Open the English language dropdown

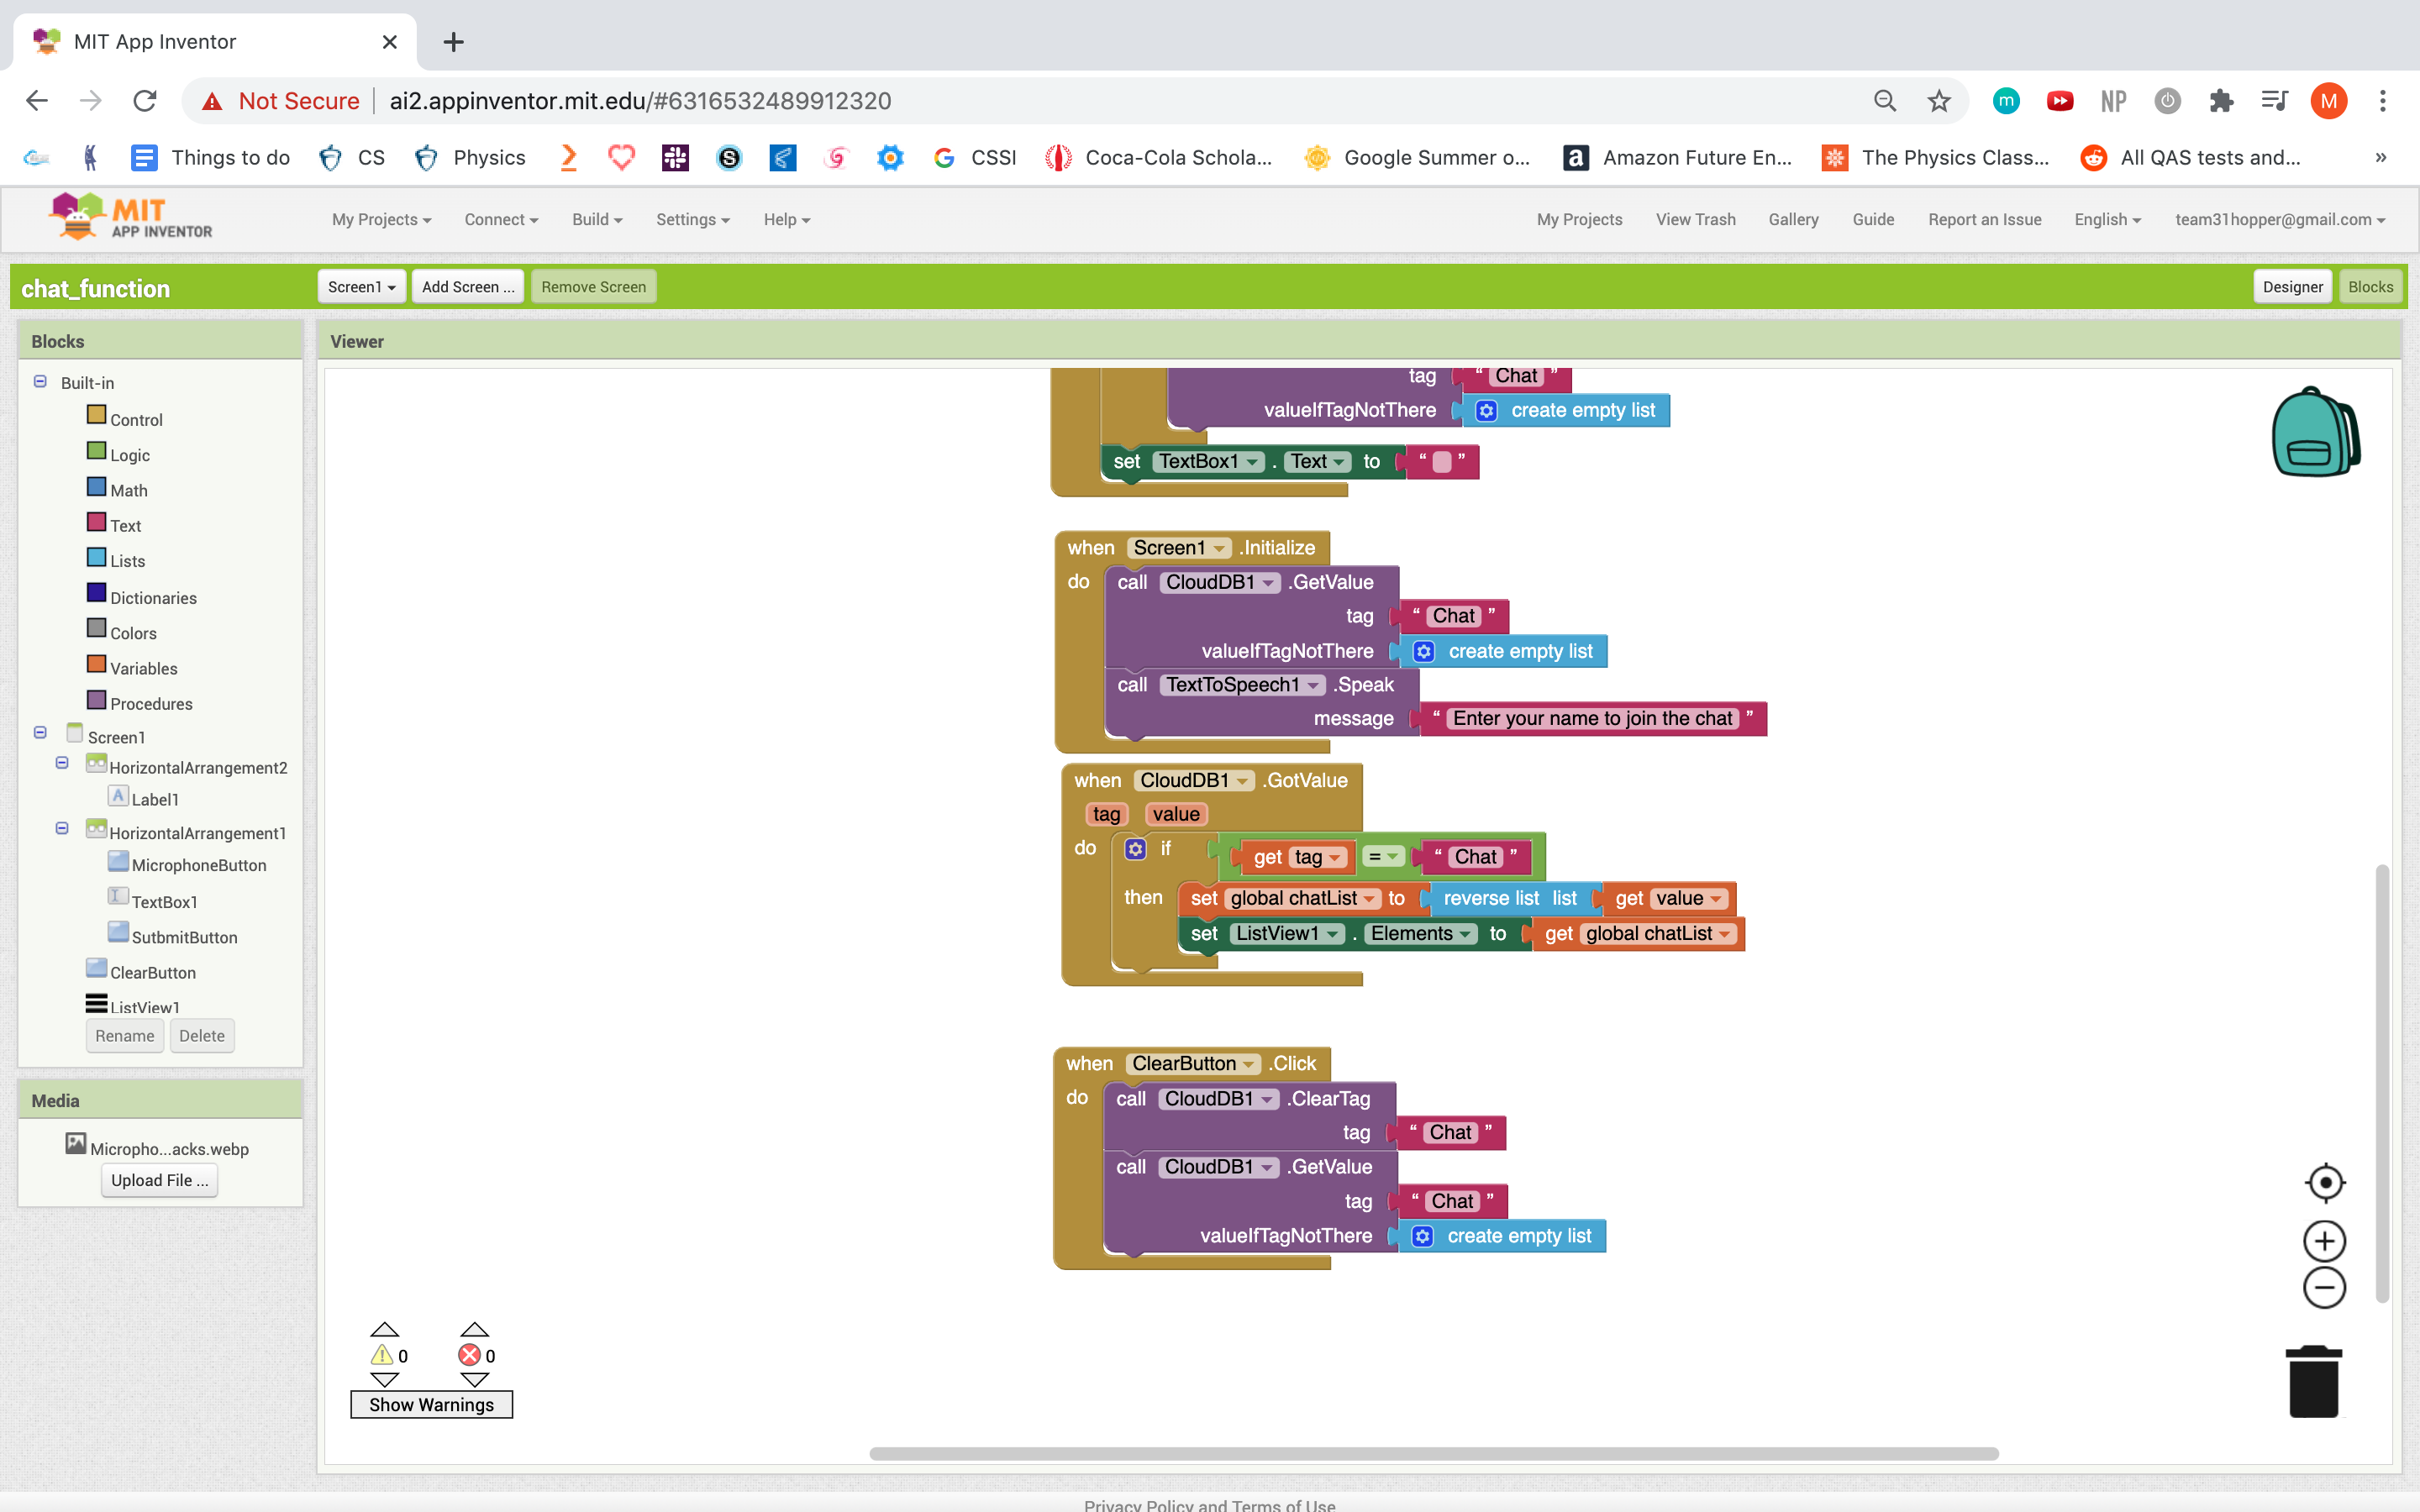2107,219
